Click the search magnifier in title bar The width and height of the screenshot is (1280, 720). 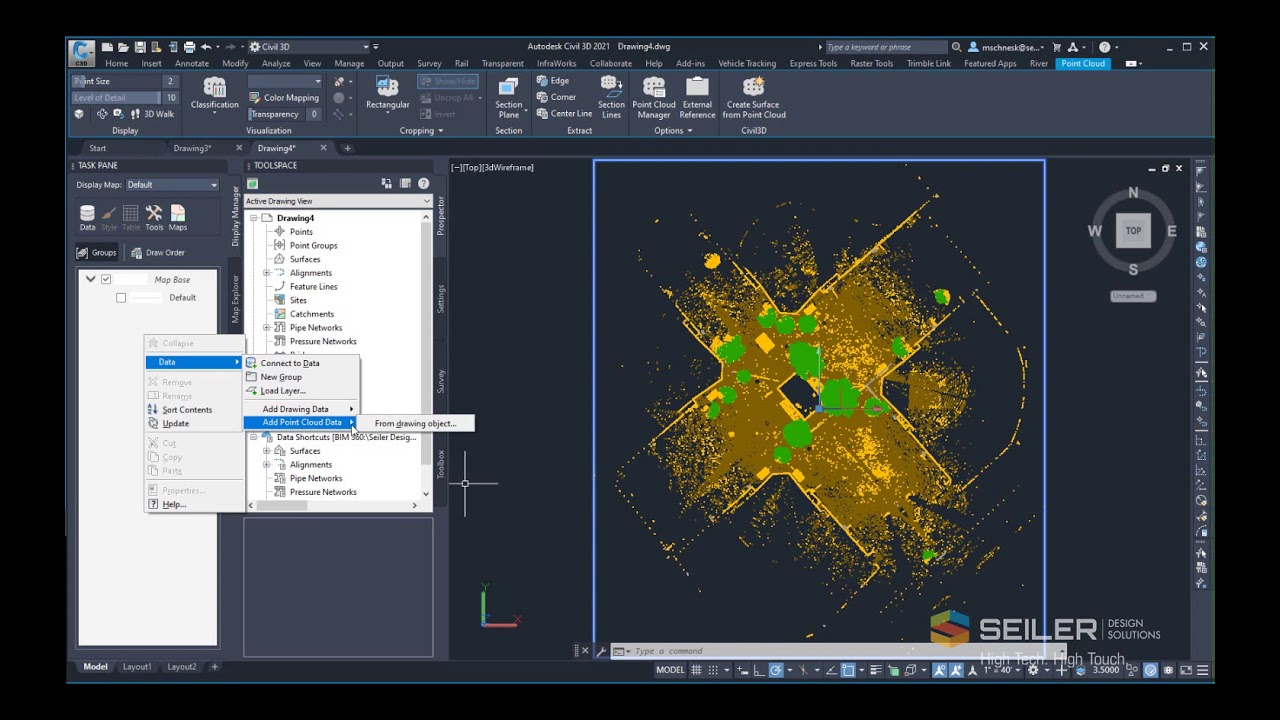(957, 47)
